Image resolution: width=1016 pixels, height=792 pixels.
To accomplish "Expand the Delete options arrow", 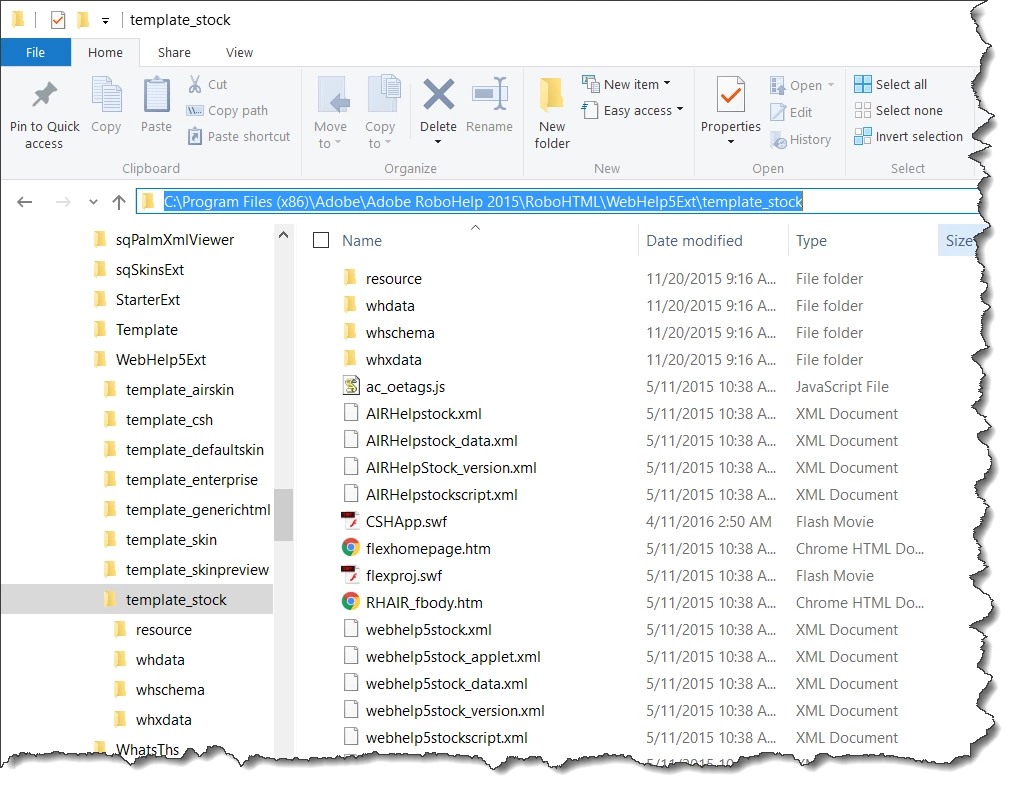I will coord(438,142).
